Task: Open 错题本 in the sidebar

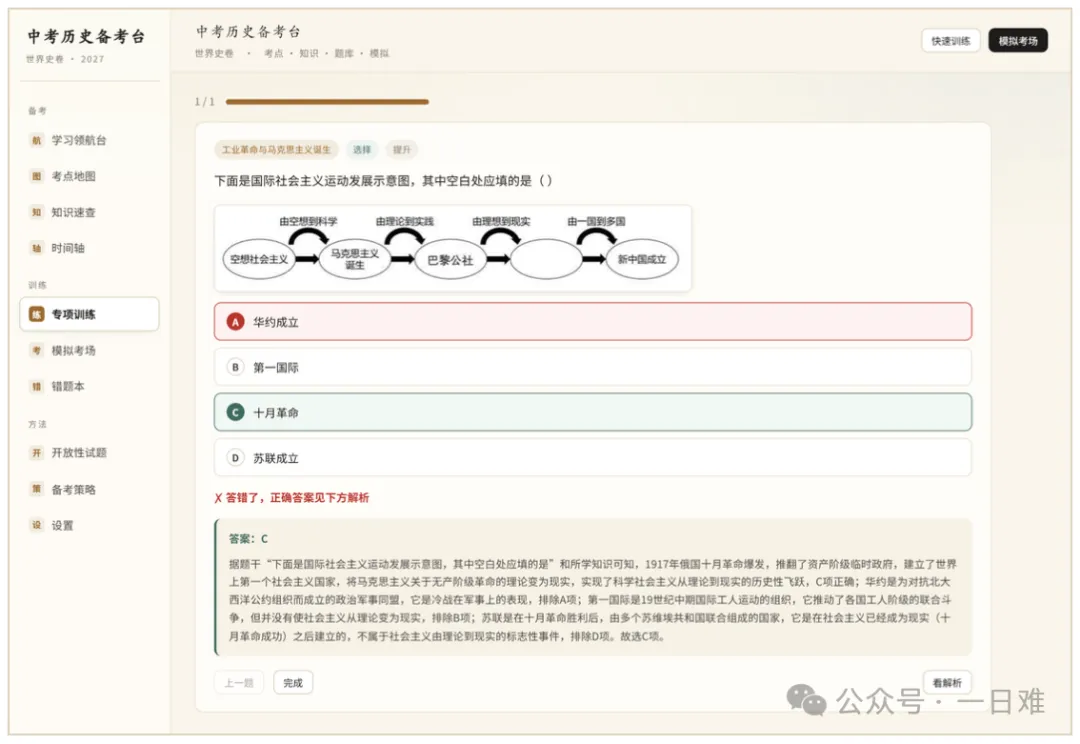Action: click(90, 386)
